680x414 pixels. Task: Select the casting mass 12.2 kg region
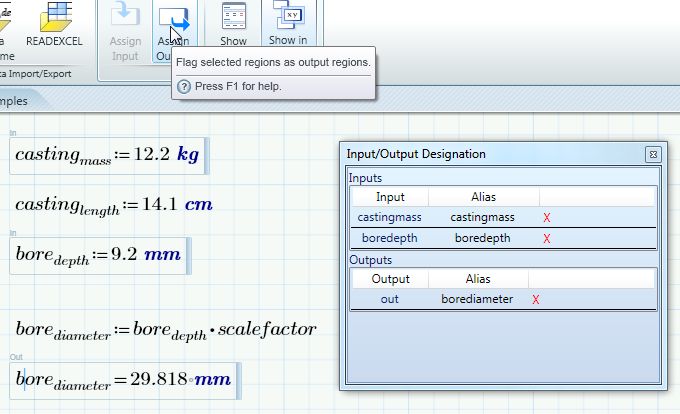tap(109, 156)
